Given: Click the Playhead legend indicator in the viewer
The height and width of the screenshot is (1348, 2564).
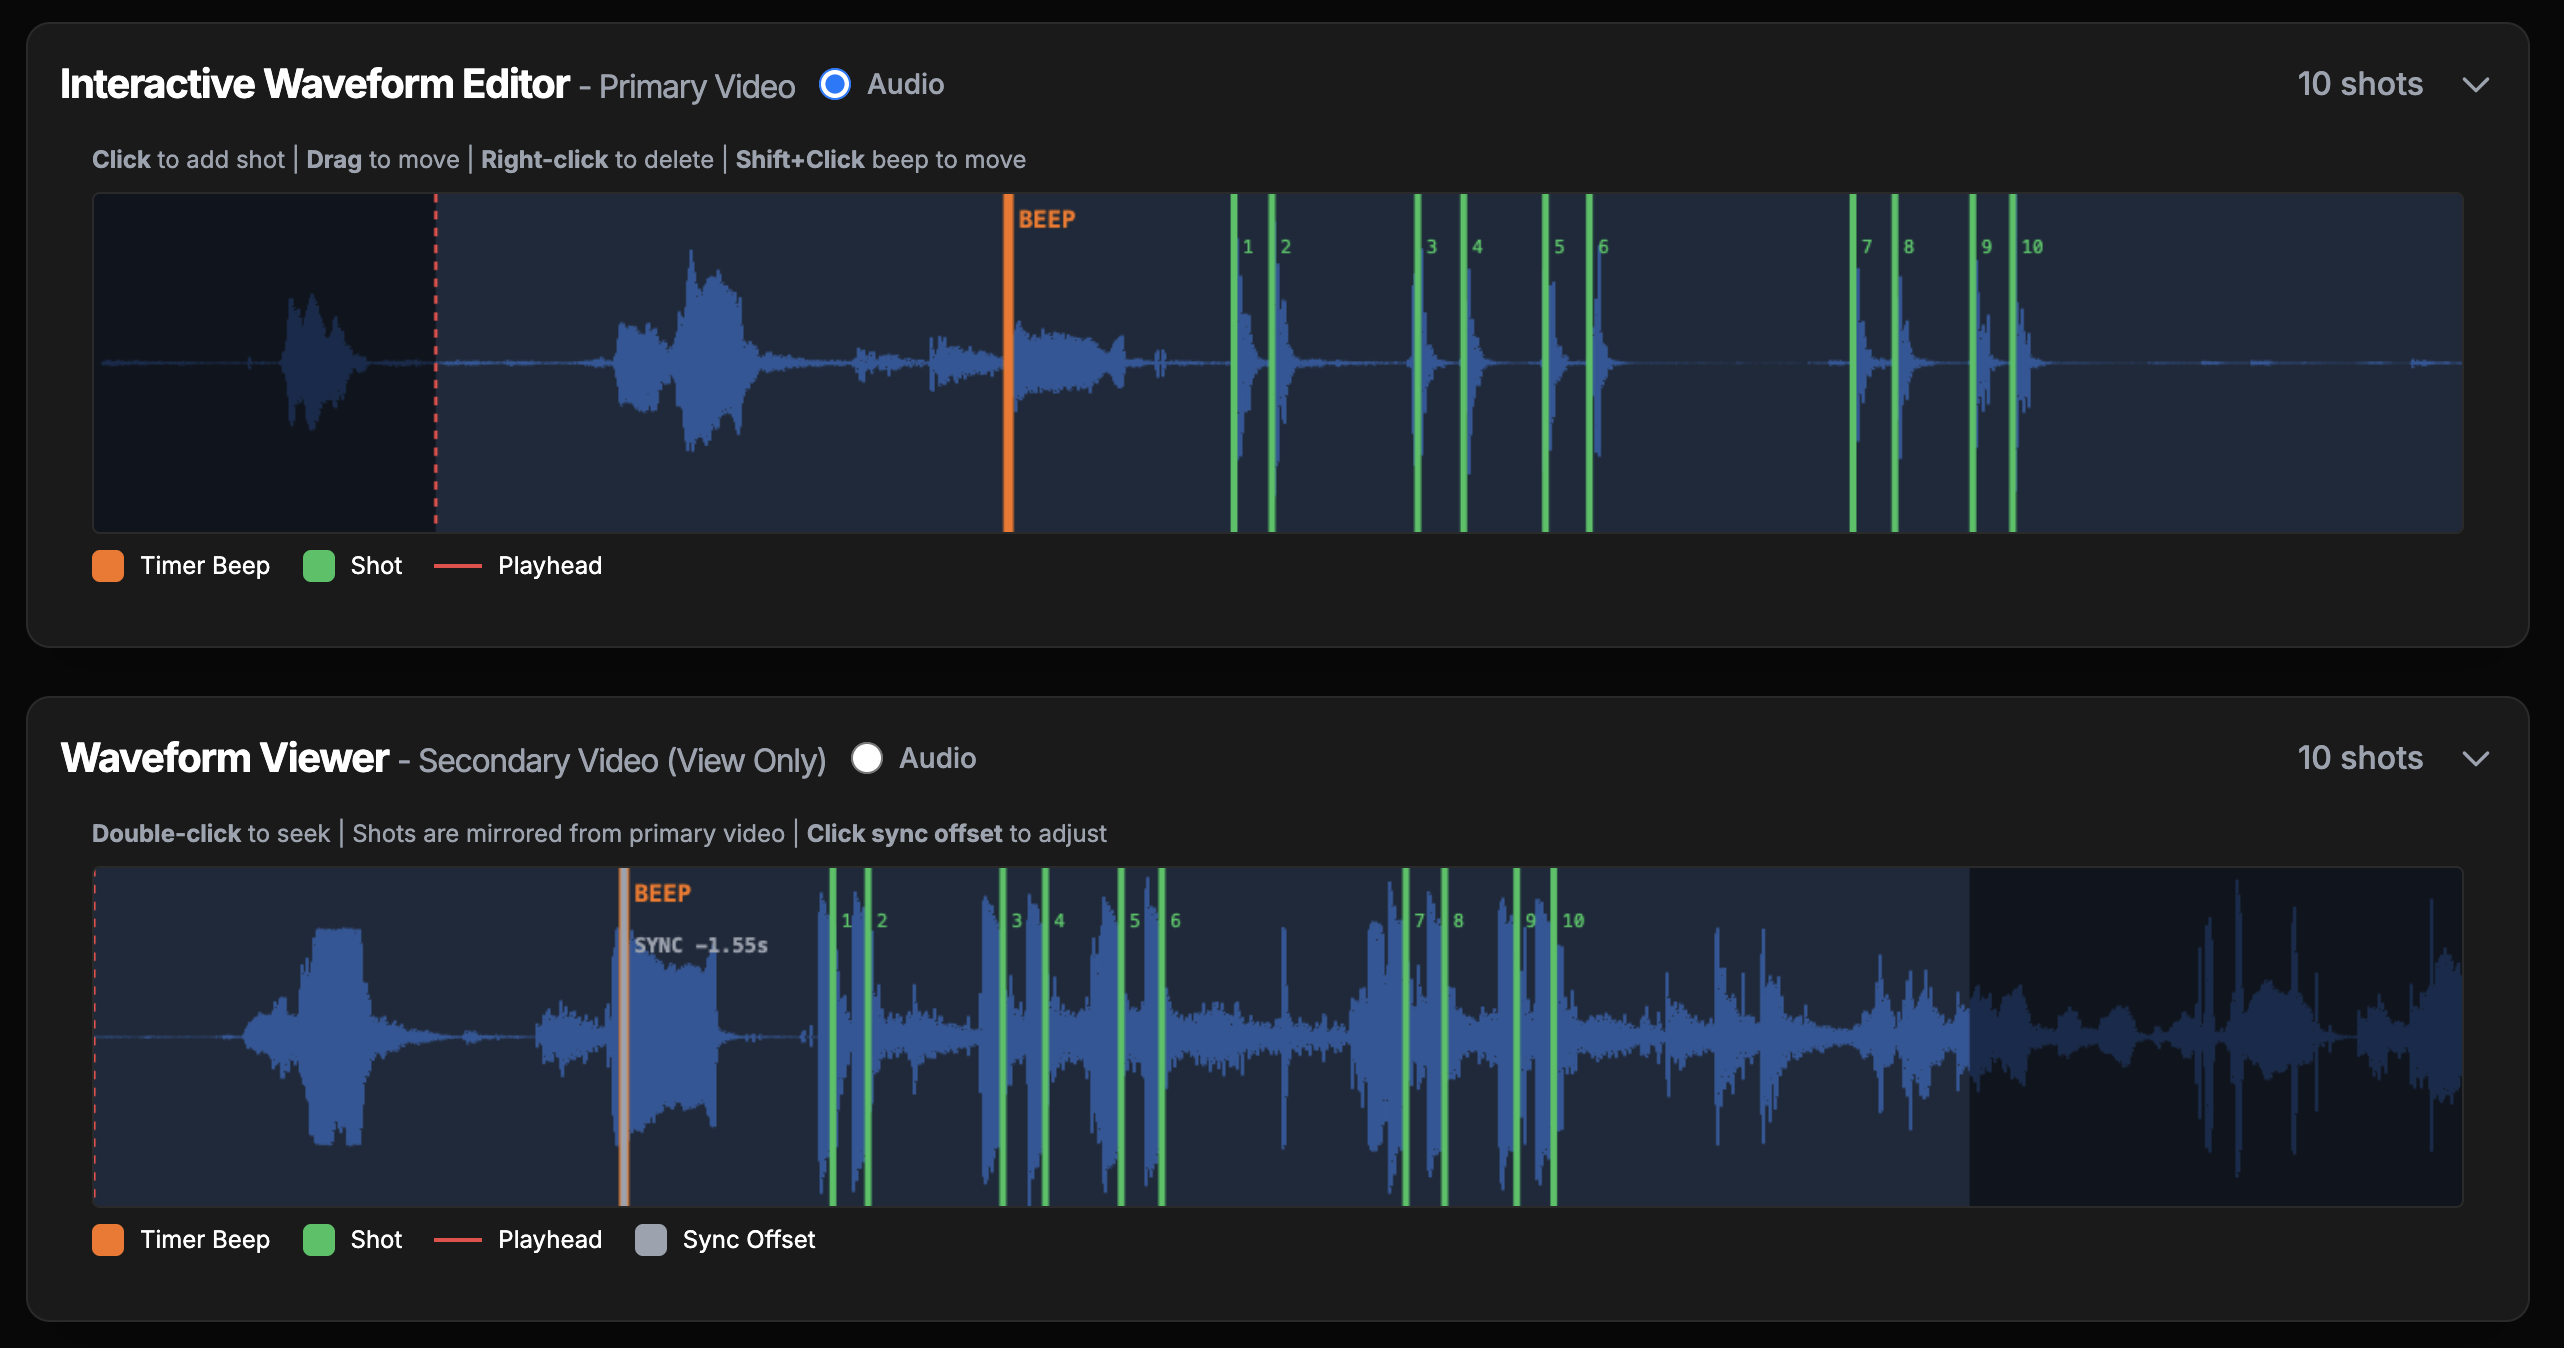Looking at the screenshot, I should [x=460, y=1240].
